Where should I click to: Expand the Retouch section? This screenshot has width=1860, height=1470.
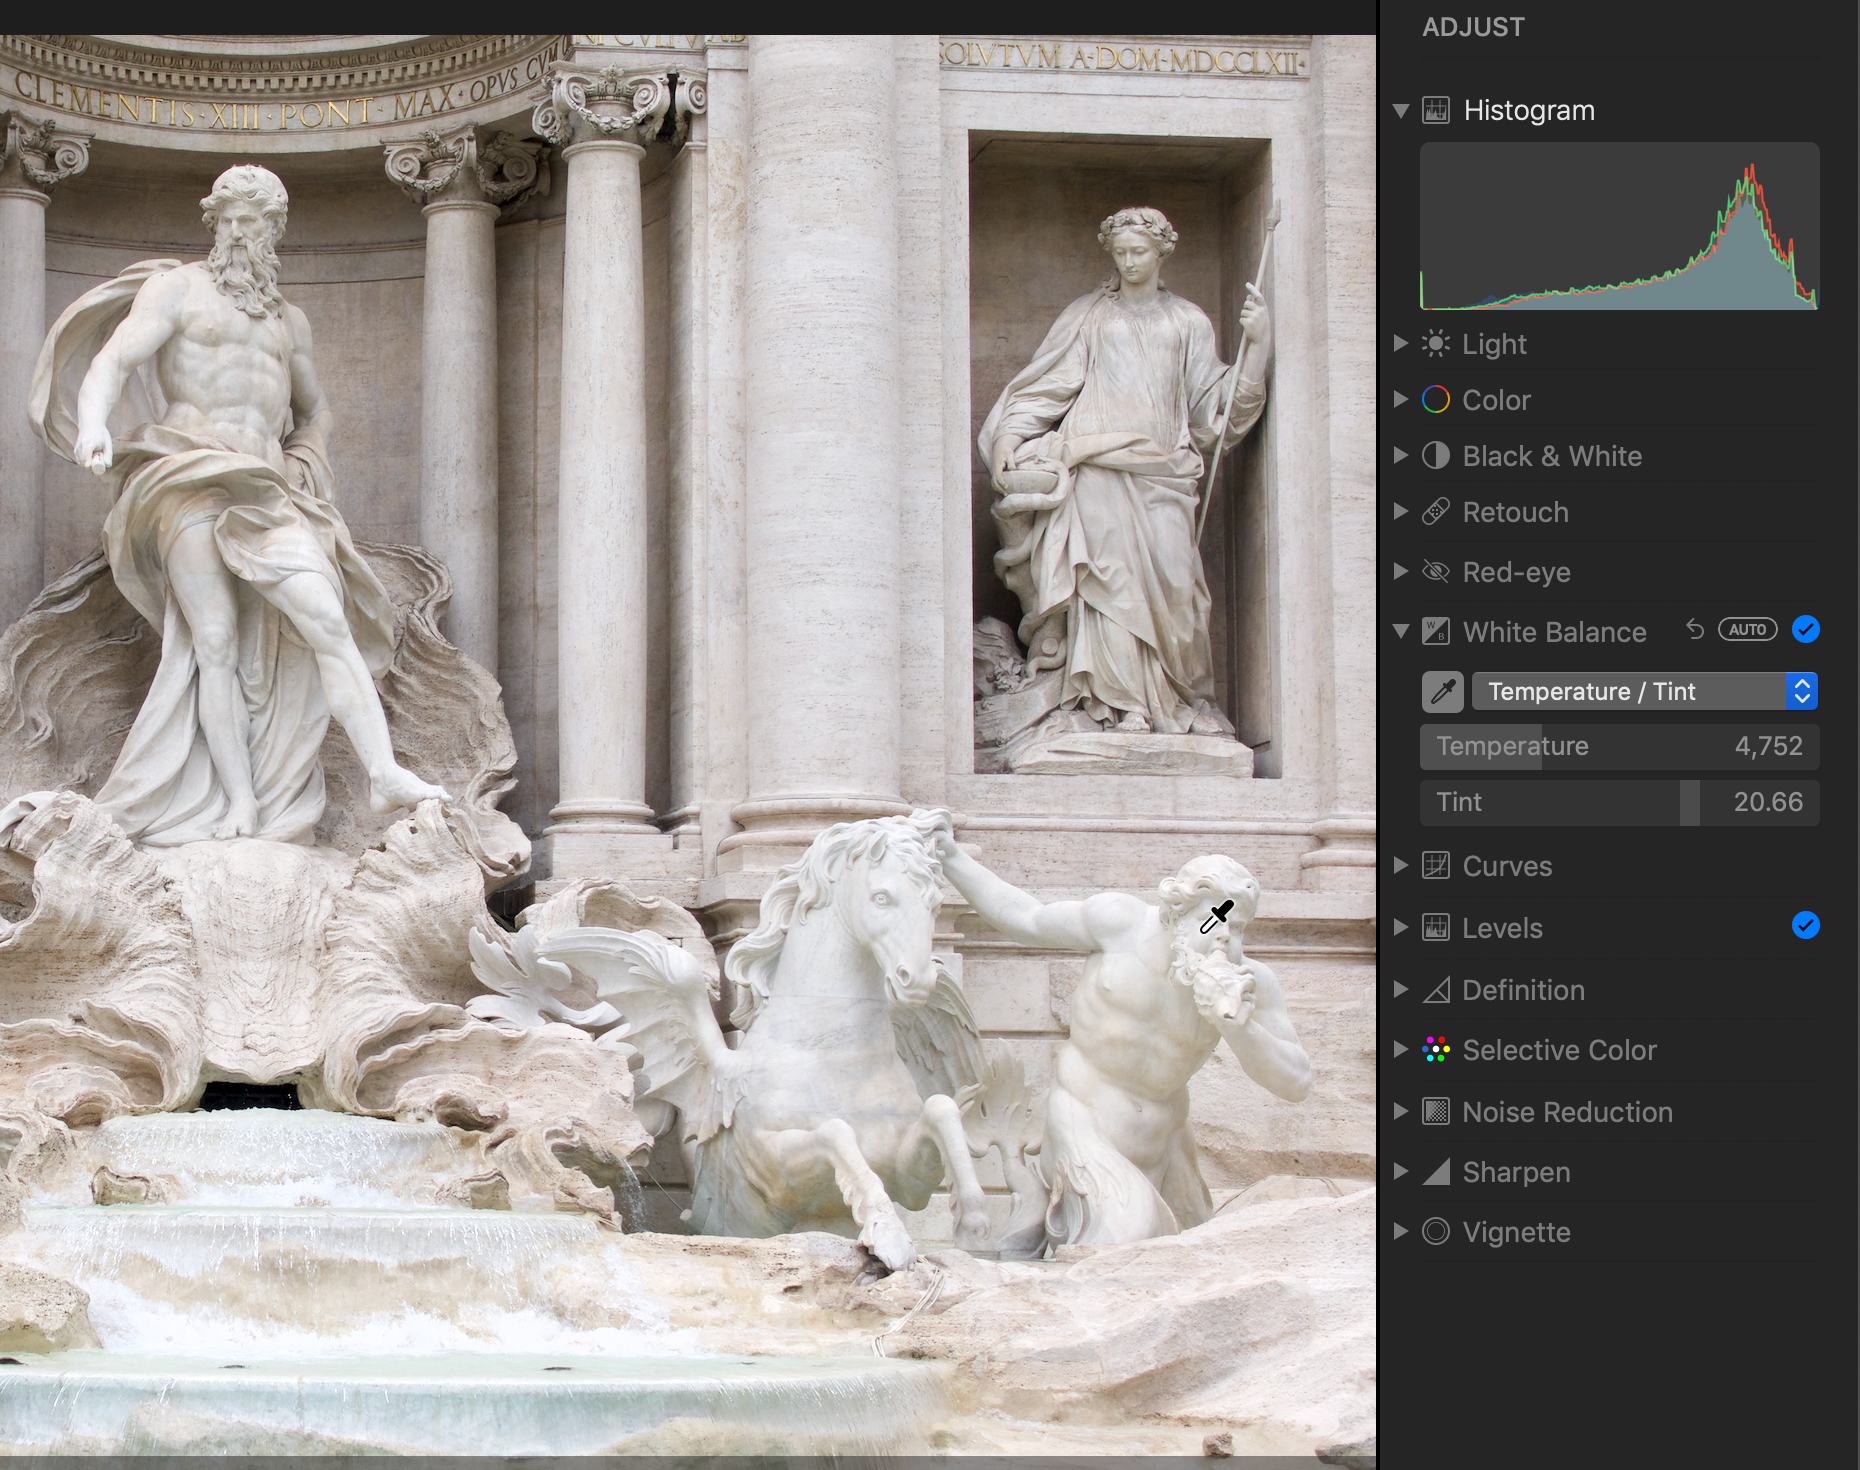tap(1401, 512)
